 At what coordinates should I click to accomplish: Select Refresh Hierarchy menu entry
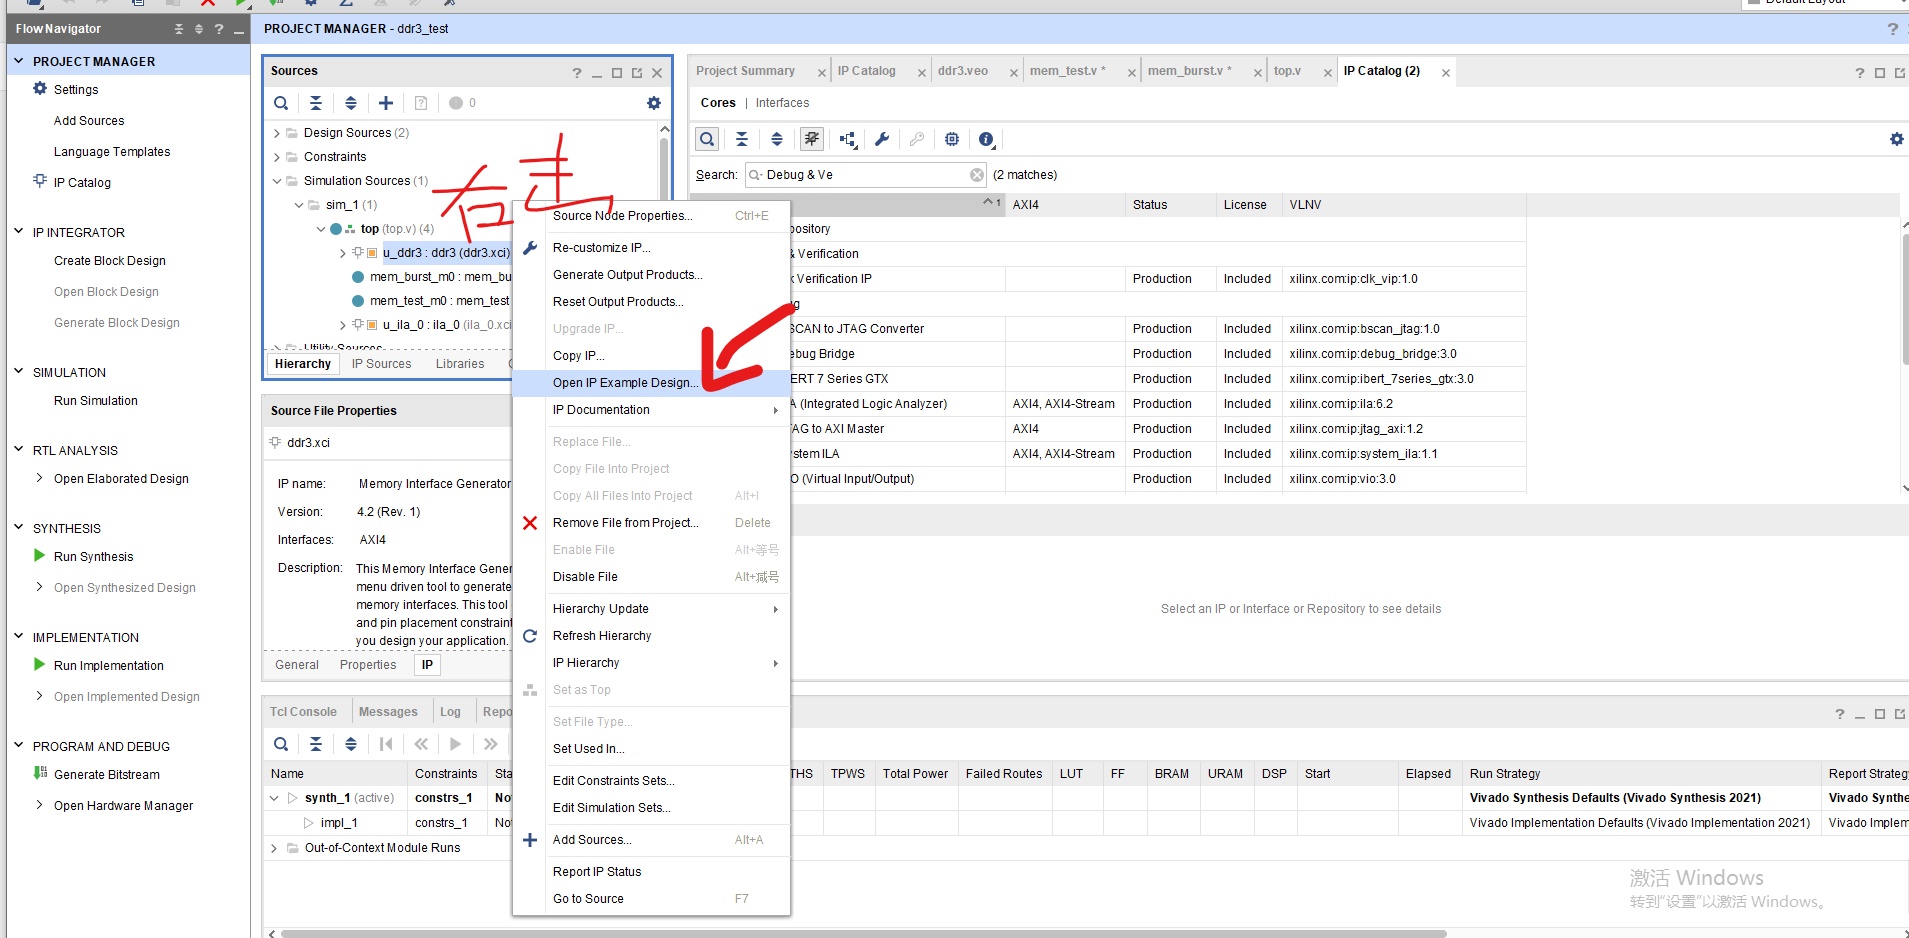651,636
